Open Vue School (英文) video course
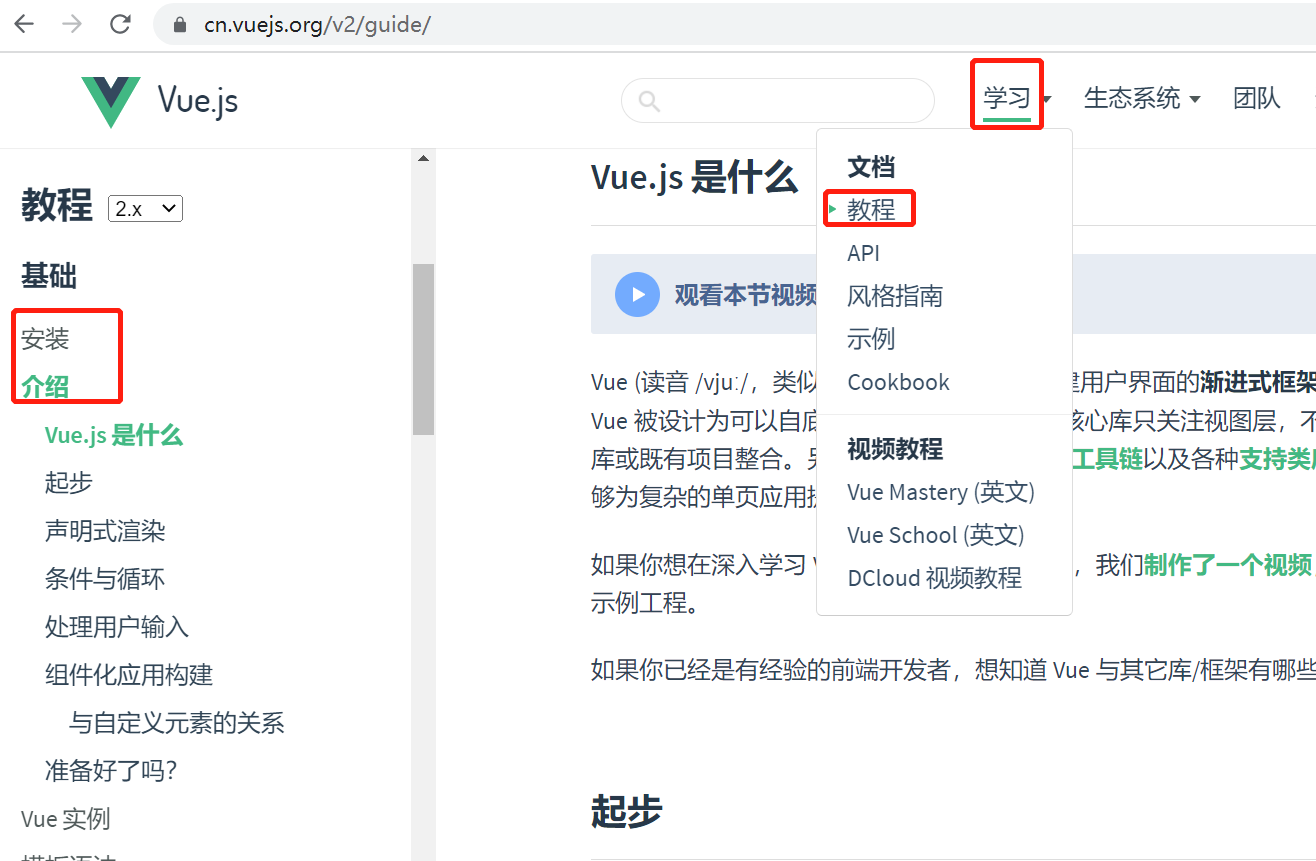Viewport: 1316px width, 861px height. point(936,535)
